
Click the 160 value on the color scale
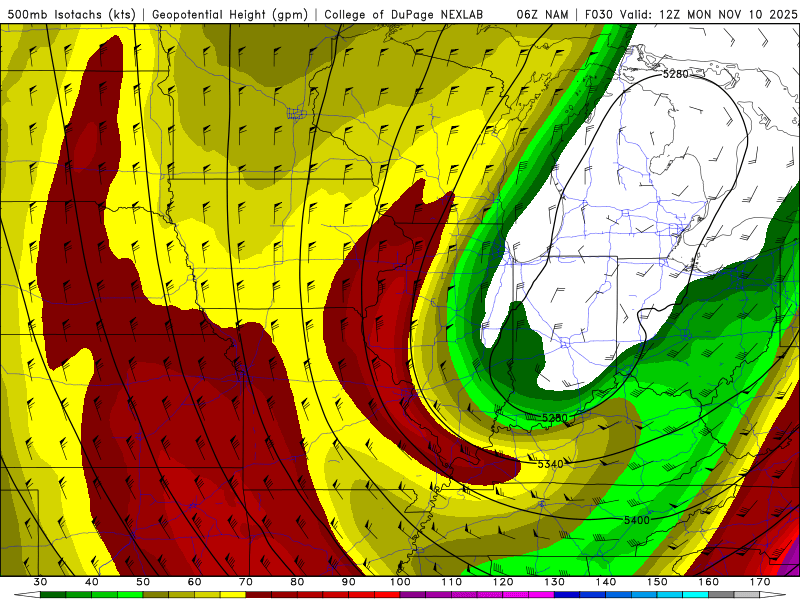(709, 582)
